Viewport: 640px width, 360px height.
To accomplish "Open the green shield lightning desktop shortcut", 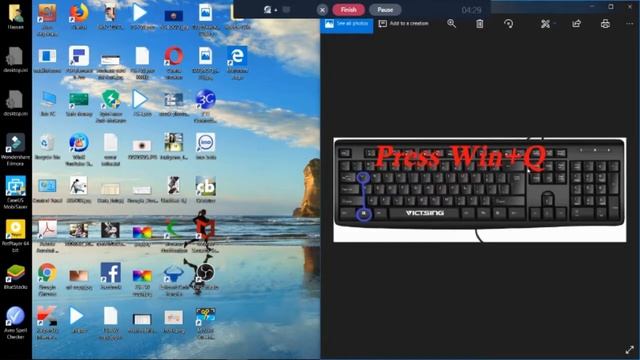I will coord(111,106).
